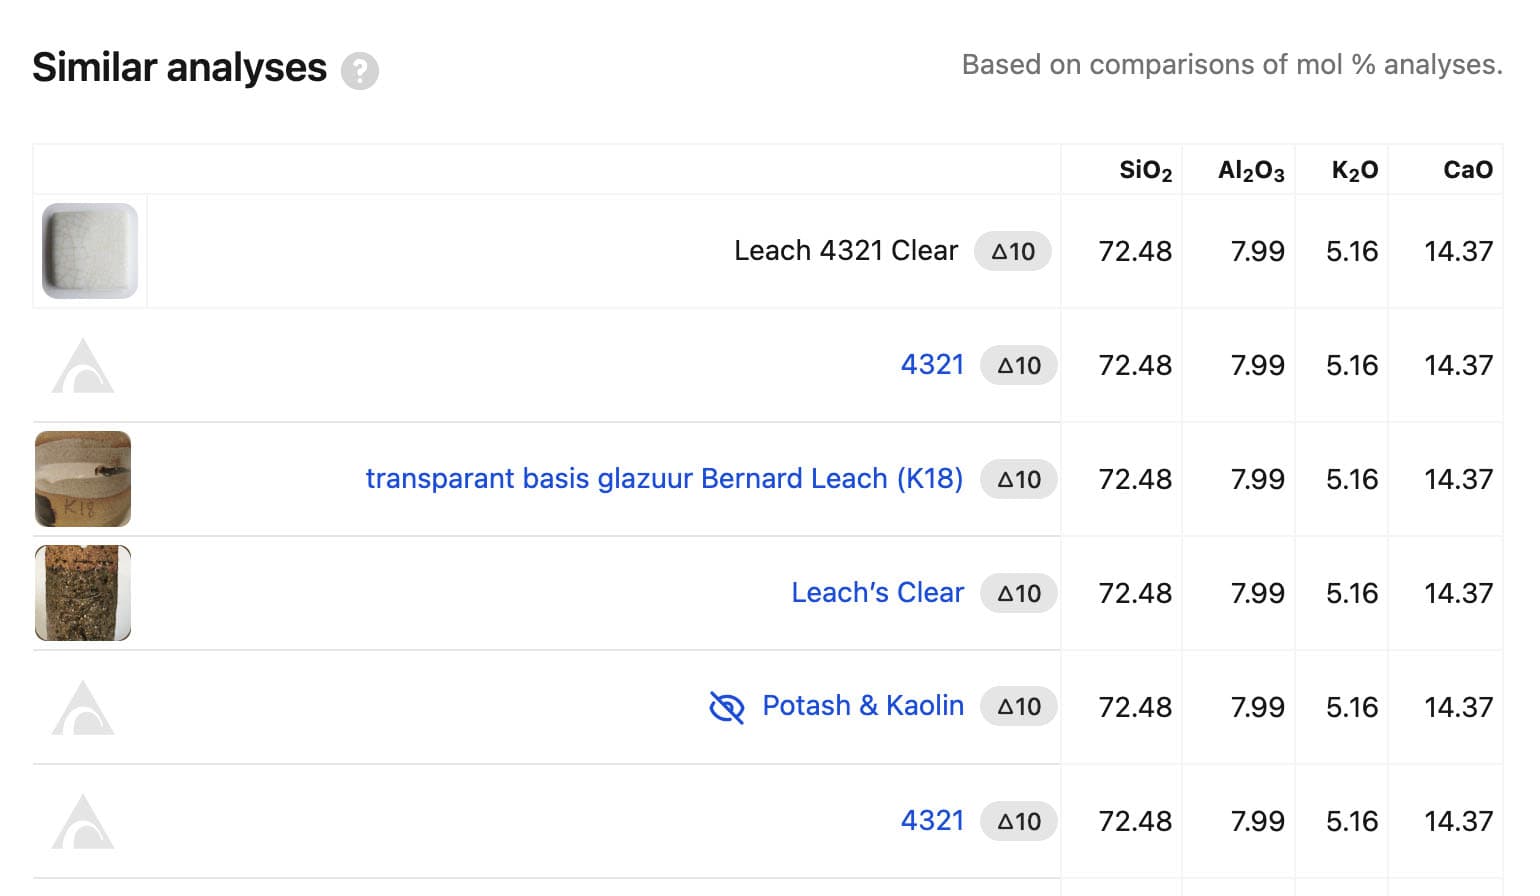Open the thumbnail image for Leach's Clear
The width and height of the screenshot is (1540, 896).
[83, 593]
